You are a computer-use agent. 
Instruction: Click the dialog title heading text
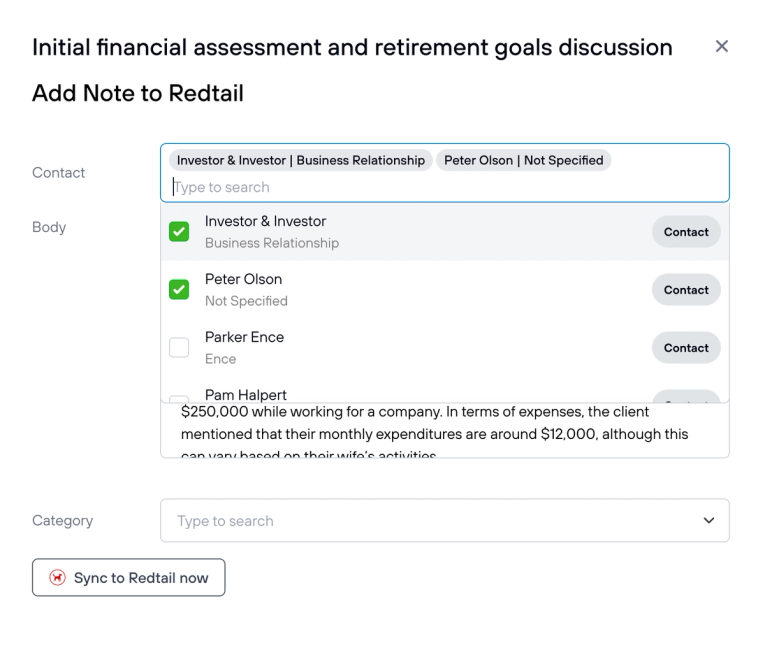352,47
